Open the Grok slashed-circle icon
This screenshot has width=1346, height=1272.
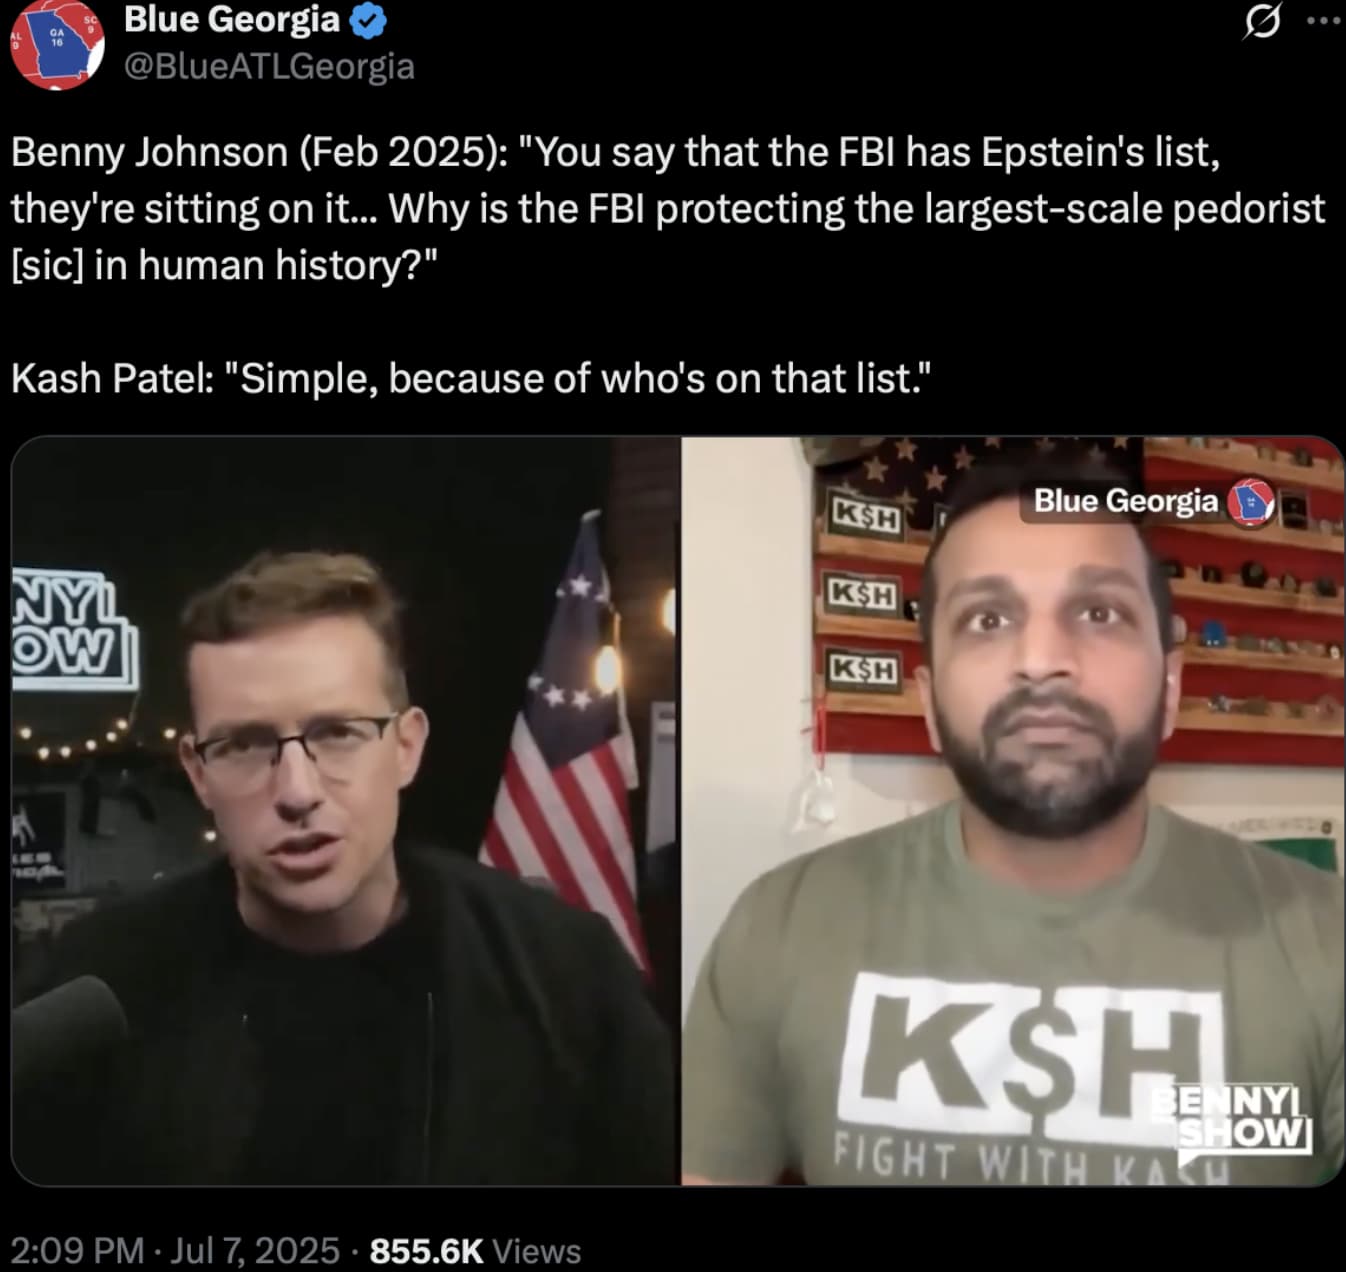click(1262, 21)
